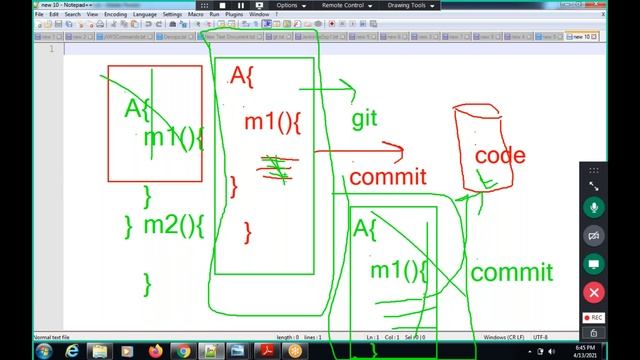
Task: Click 'UTF-8' encoding in status bar
Action: pyautogui.click(x=540, y=337)
